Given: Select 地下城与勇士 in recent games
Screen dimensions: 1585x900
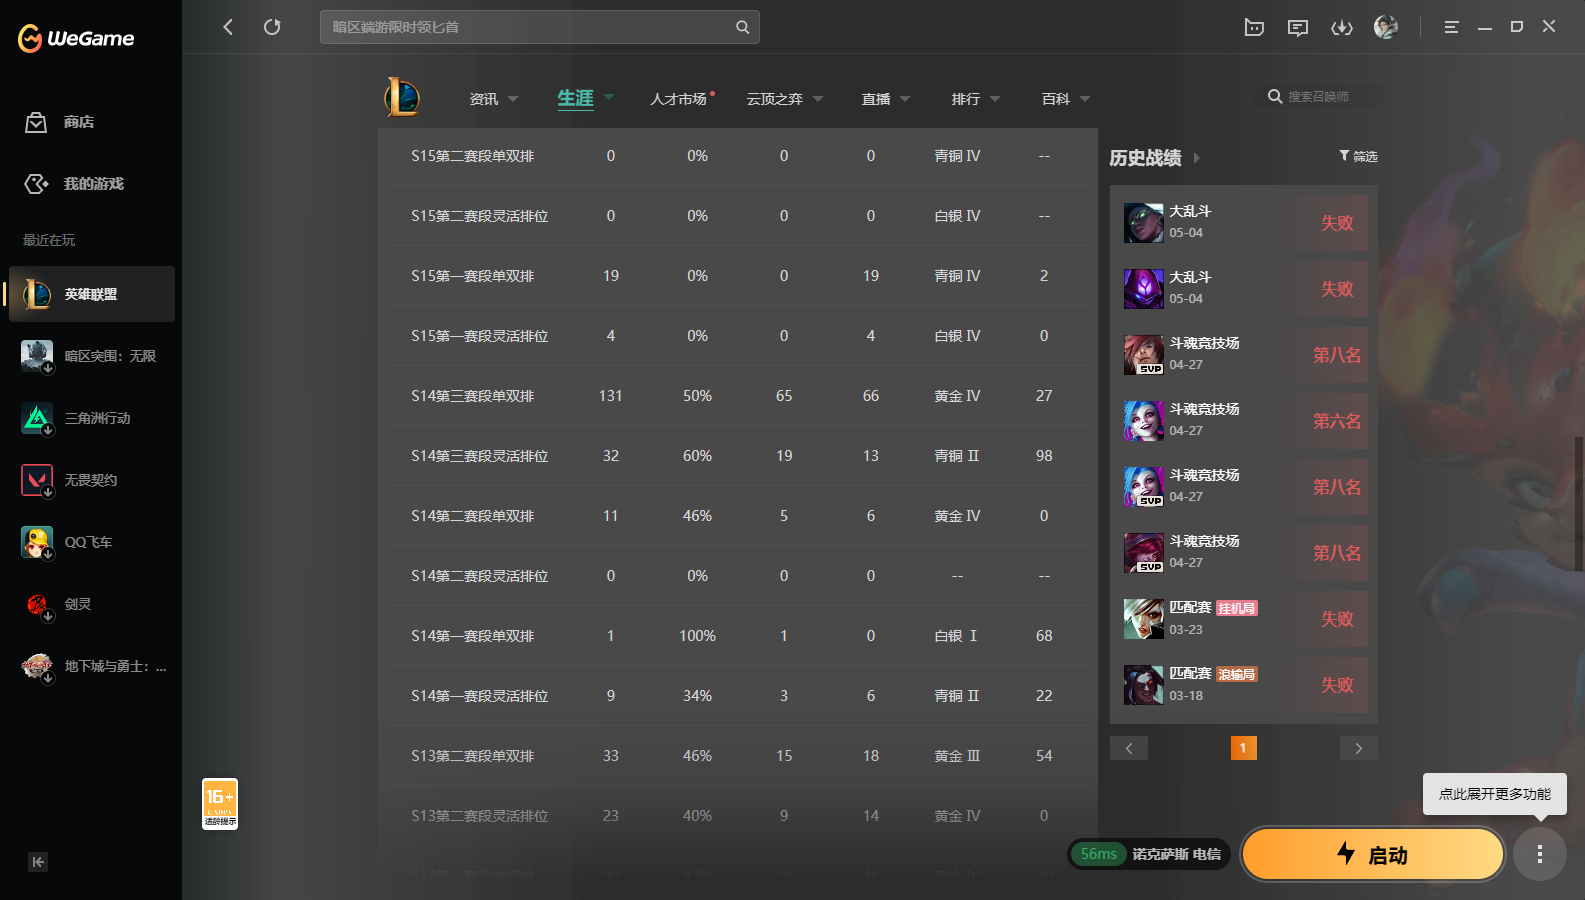Looking at the screenshot, I should pyautogui.click(x=92, y=666).
